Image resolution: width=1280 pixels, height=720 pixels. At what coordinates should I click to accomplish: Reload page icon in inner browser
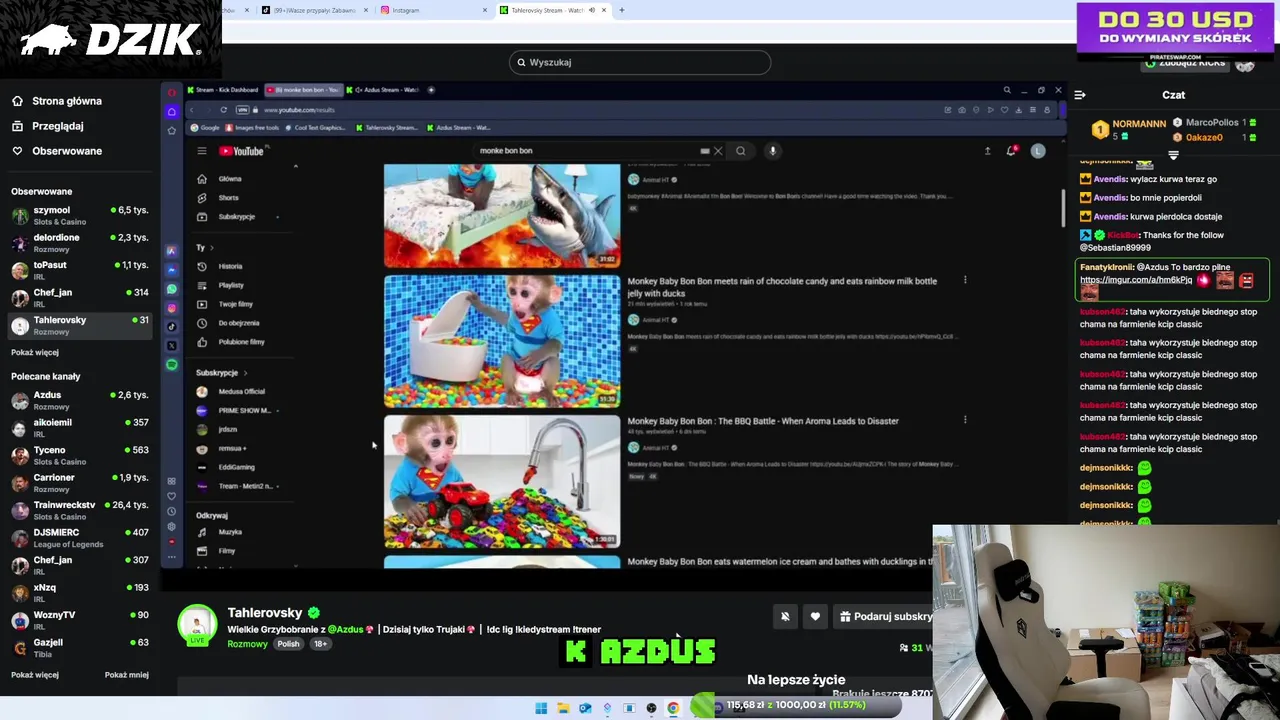pyautogui.click(x=223, y=110)
